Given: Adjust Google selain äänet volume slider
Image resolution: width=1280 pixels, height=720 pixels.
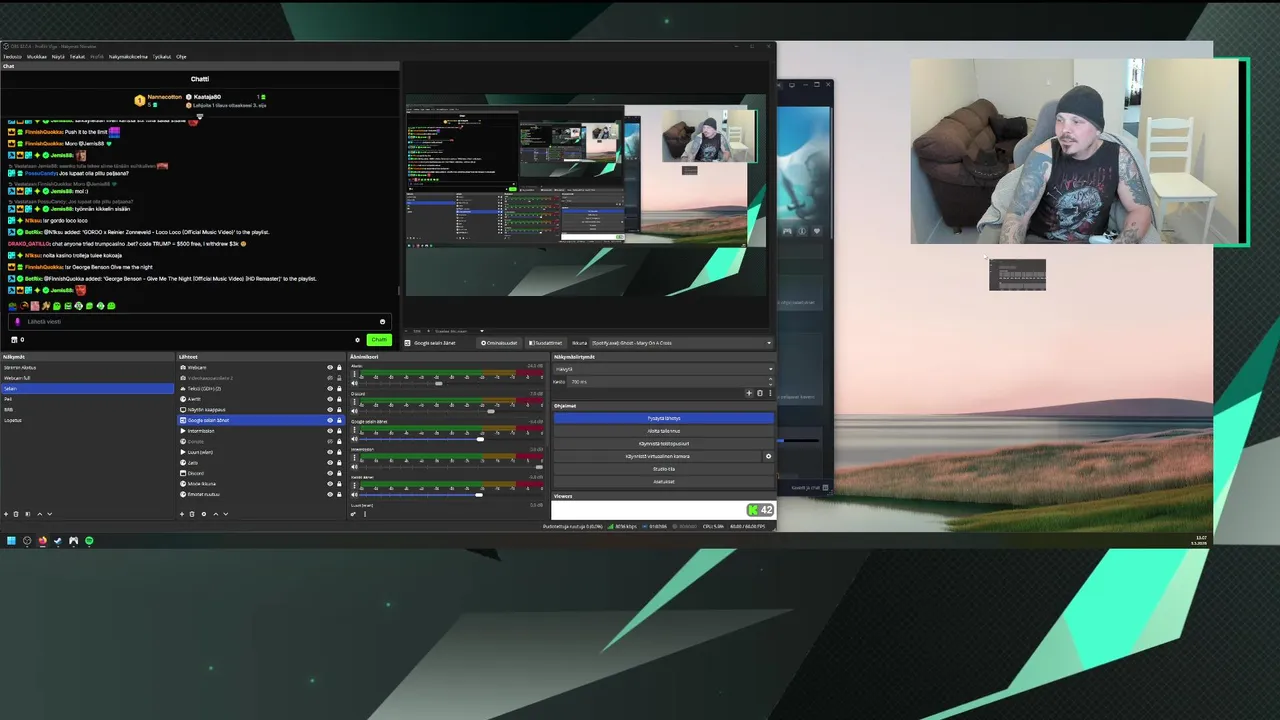Looking at the screenshot, I should (x=480, y=439).
